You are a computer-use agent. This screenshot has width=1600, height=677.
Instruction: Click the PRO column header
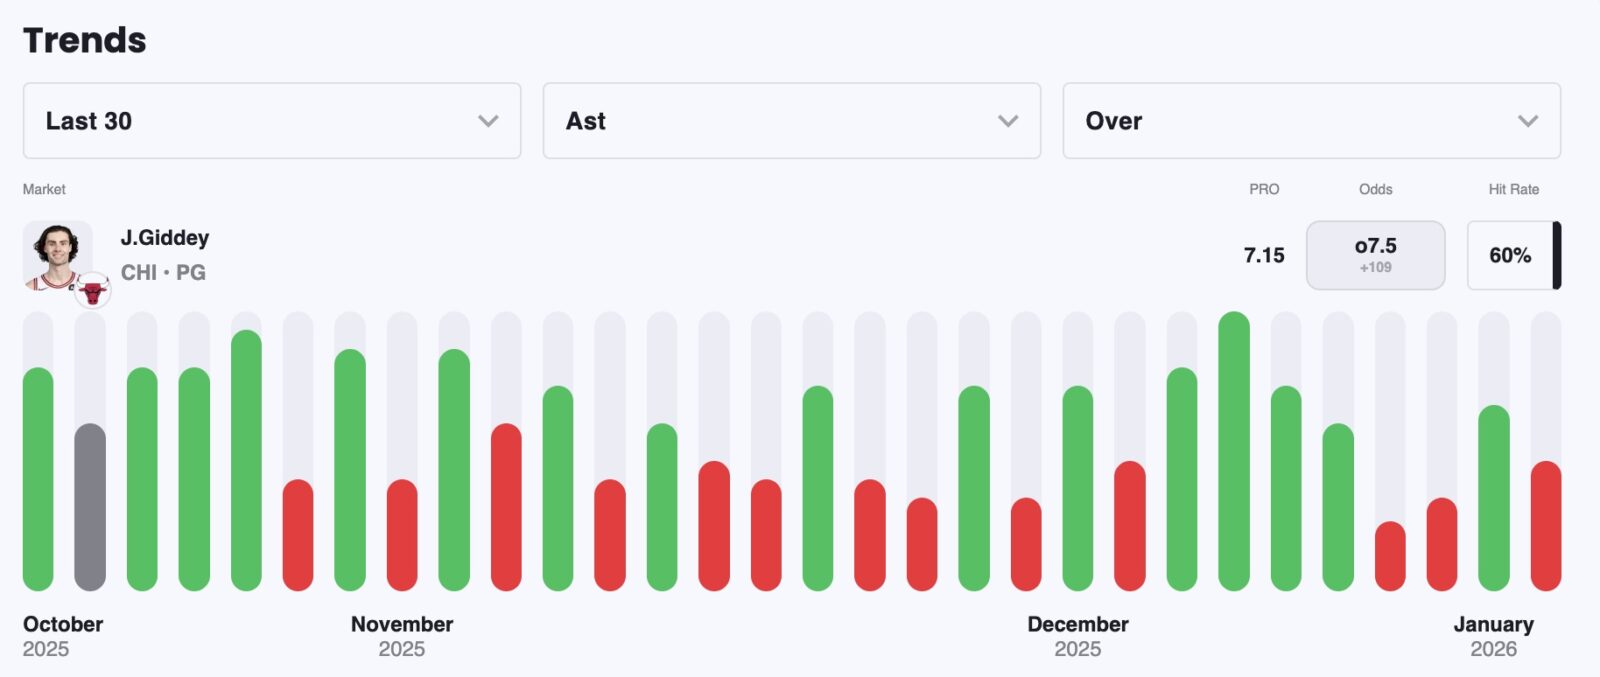click(x=1264, y=189)
